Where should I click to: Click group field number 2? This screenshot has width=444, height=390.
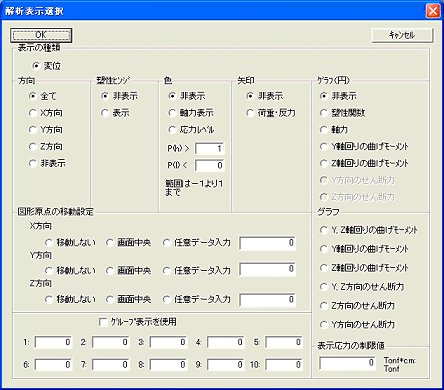coord(111,342)
